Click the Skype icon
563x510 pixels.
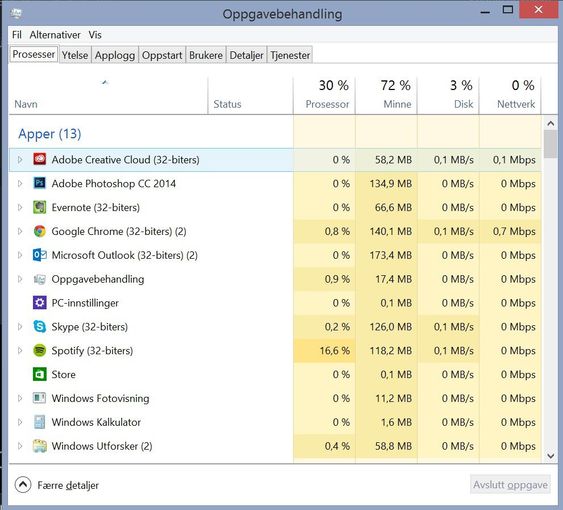39,326
